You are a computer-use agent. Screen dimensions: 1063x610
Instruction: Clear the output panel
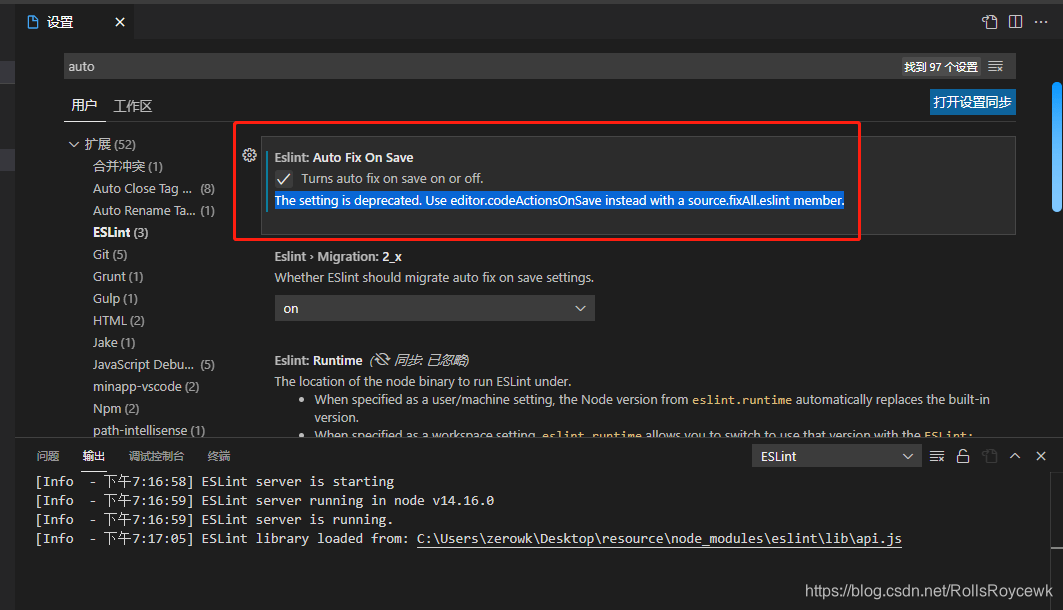point(937,456)
